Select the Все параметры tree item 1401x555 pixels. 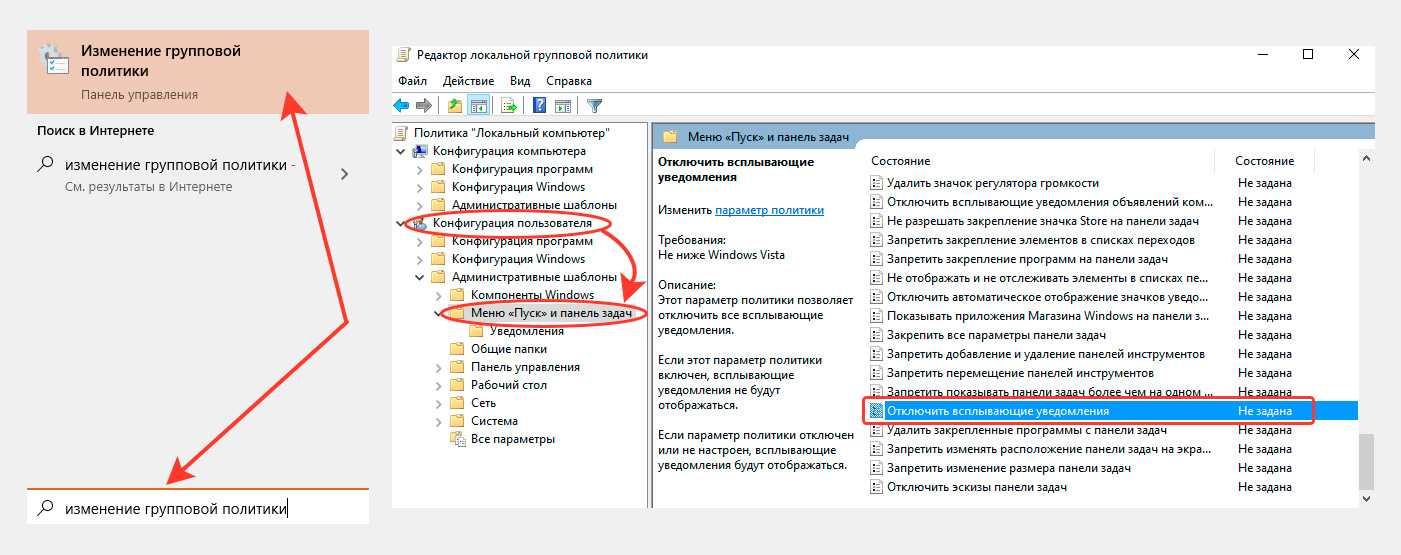point(512,439)
